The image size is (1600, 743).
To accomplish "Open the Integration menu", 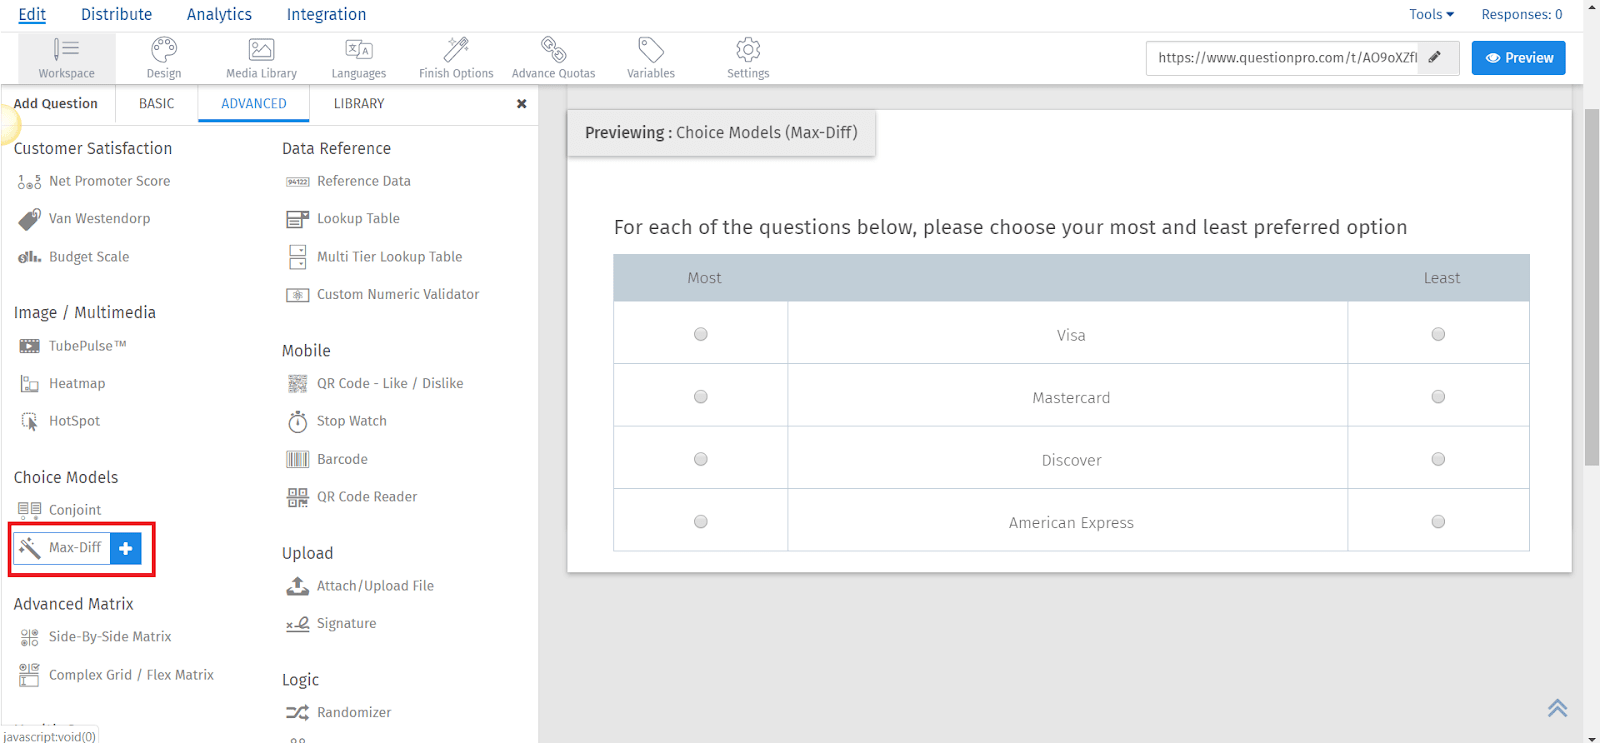I will [x=326, y=14].
